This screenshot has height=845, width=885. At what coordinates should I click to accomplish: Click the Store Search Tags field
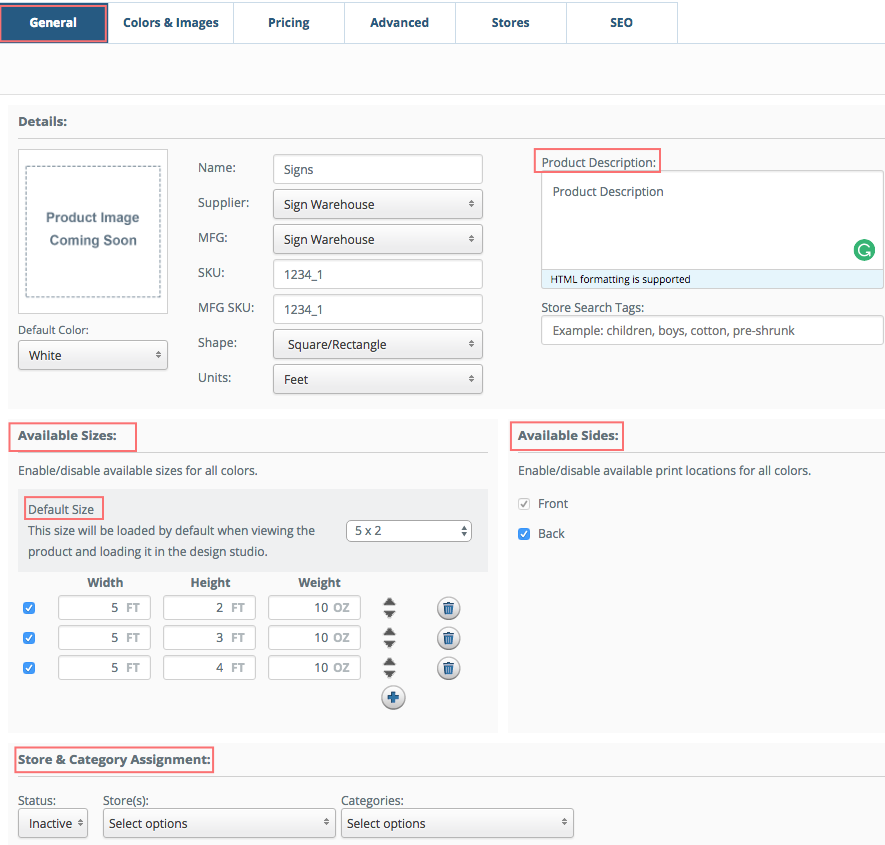711,330
